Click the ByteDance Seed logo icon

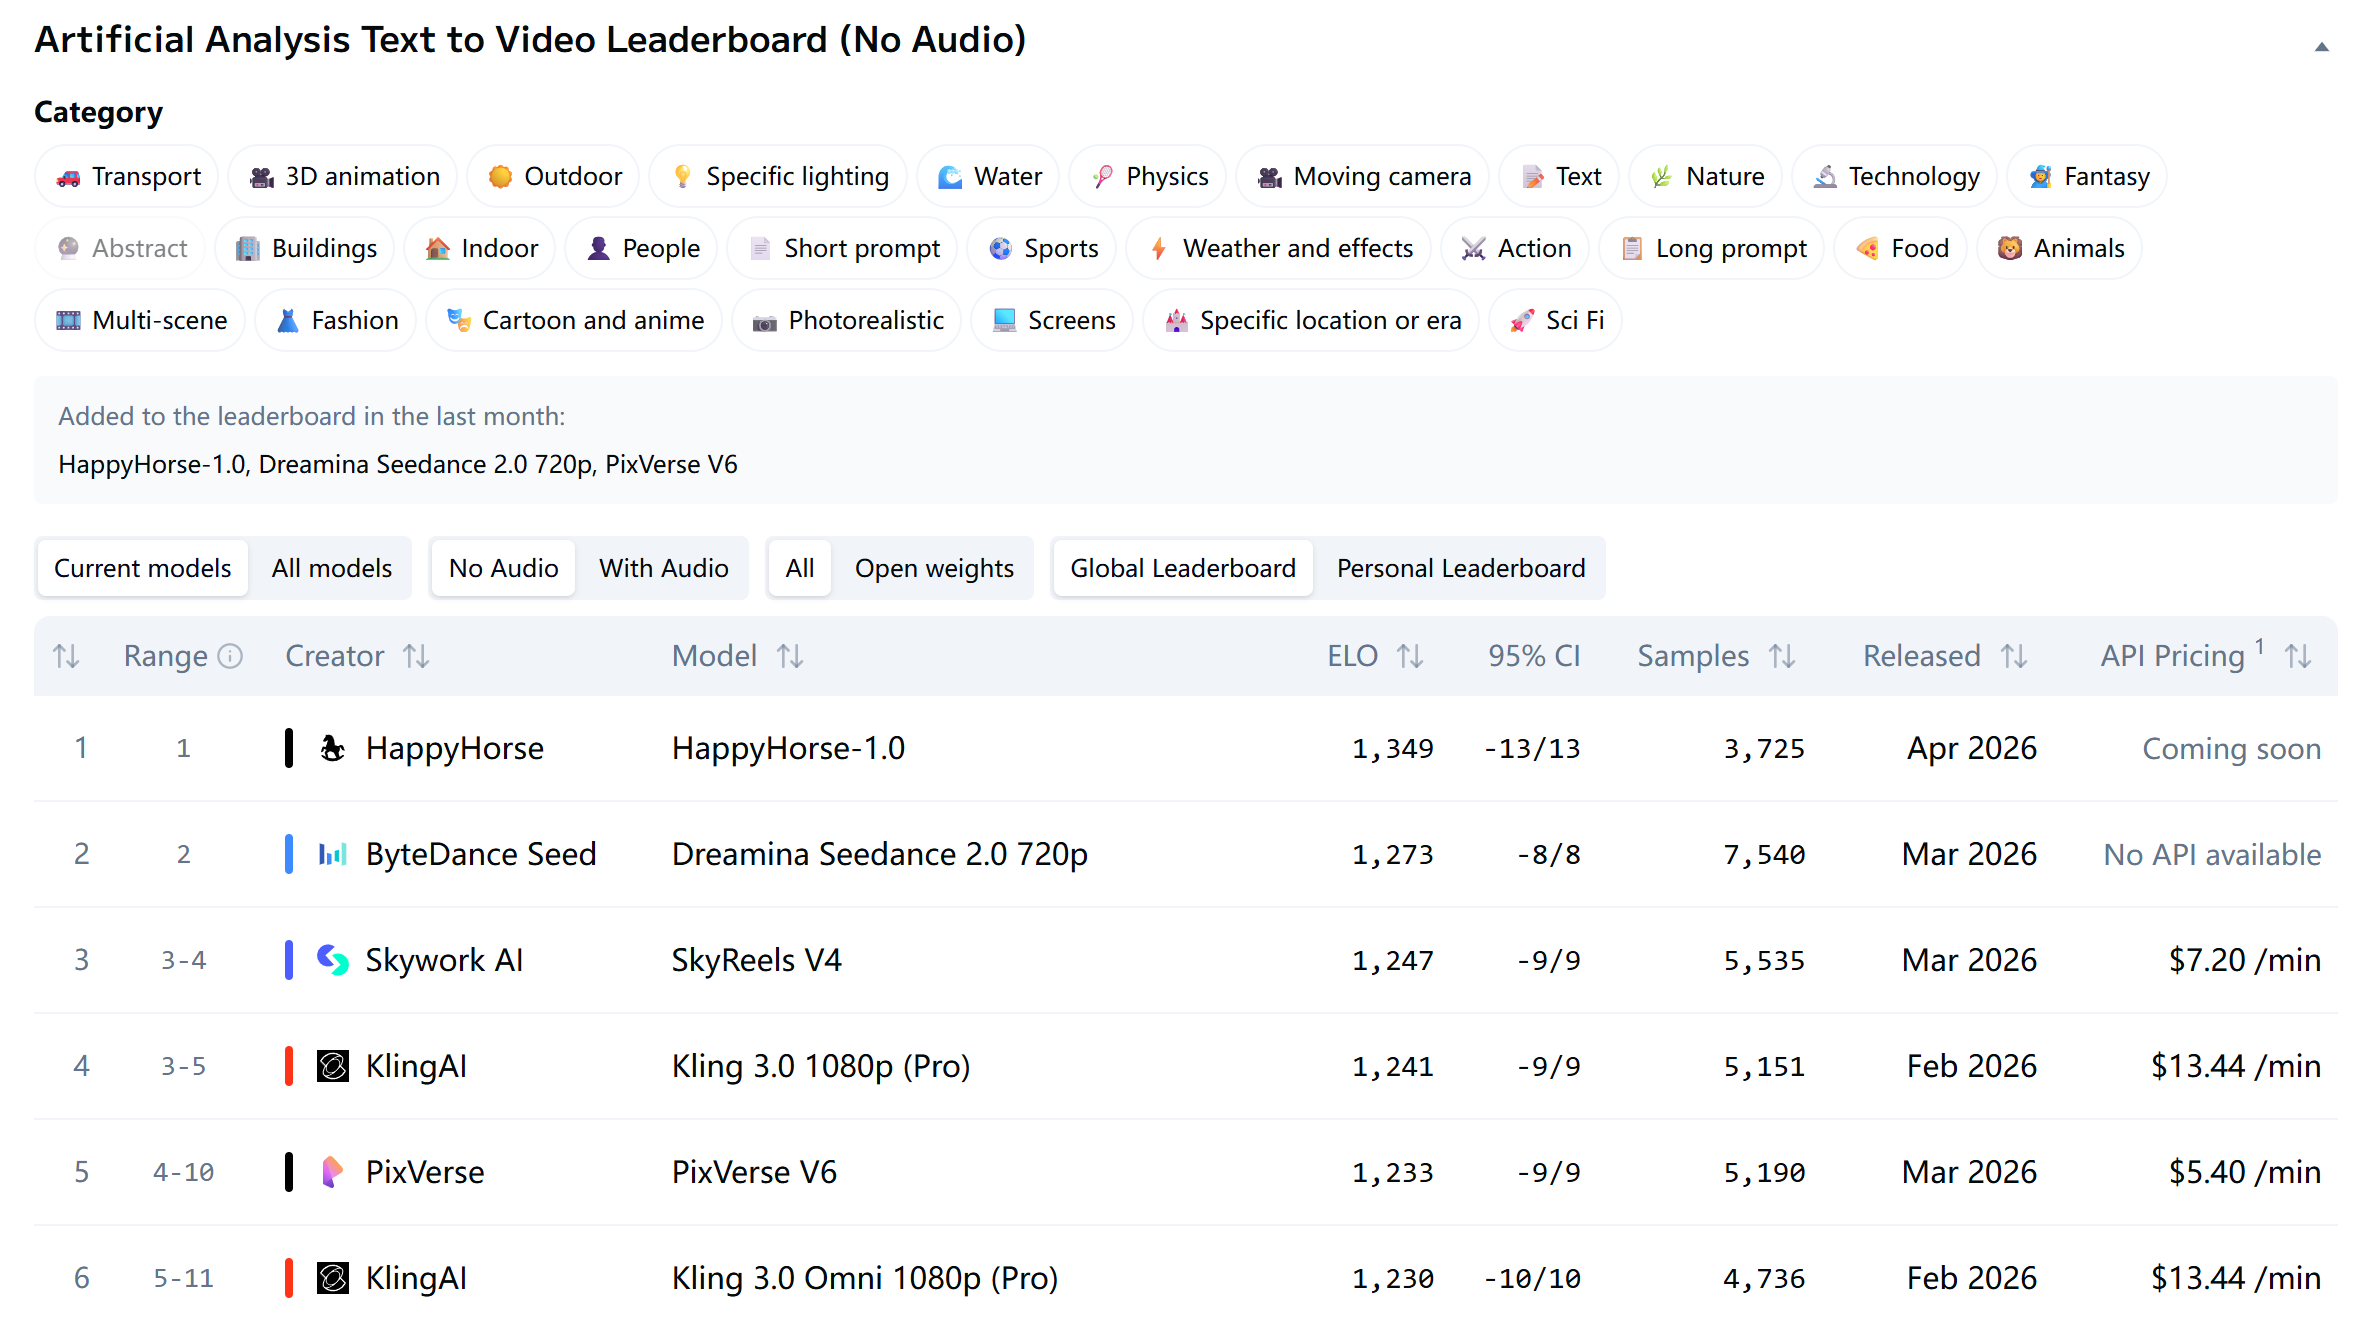(x=332, y=854)
